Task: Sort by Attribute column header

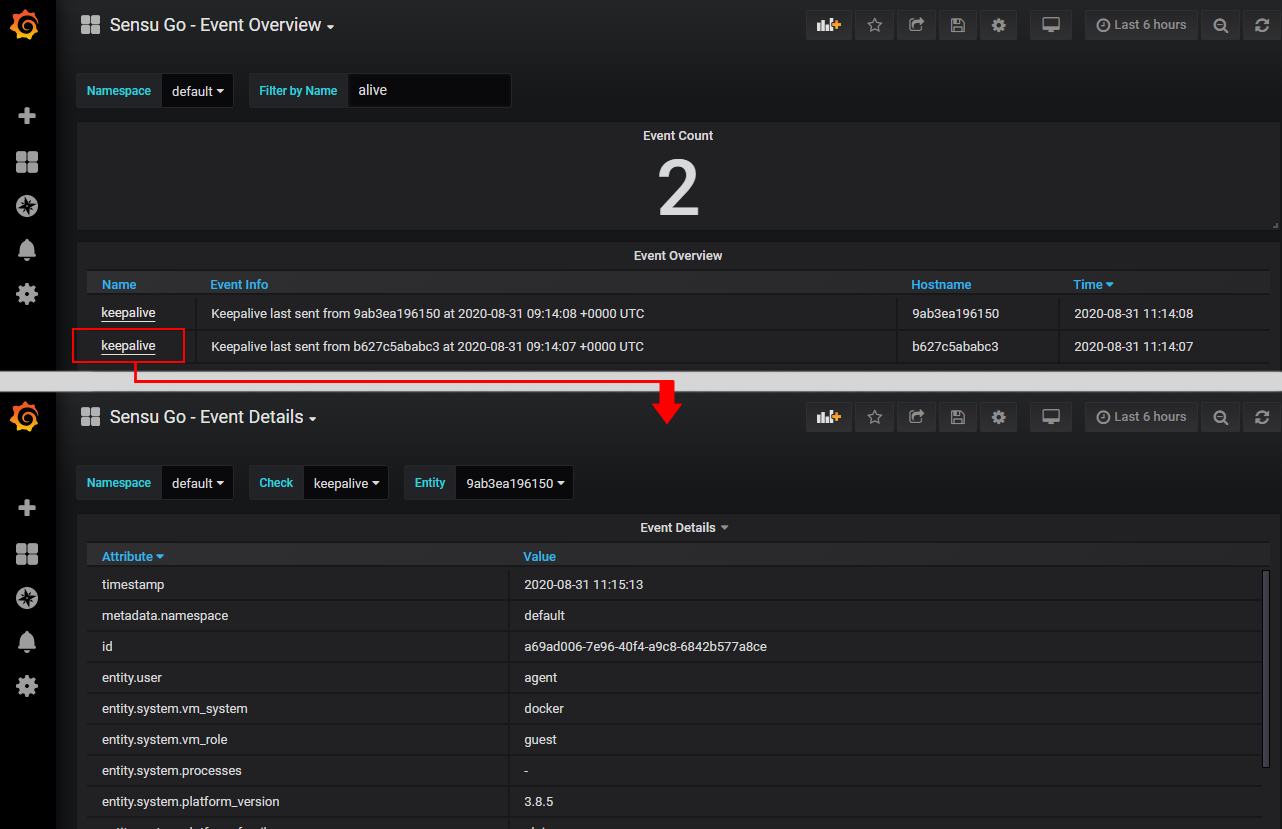Action: click(132, 556)
